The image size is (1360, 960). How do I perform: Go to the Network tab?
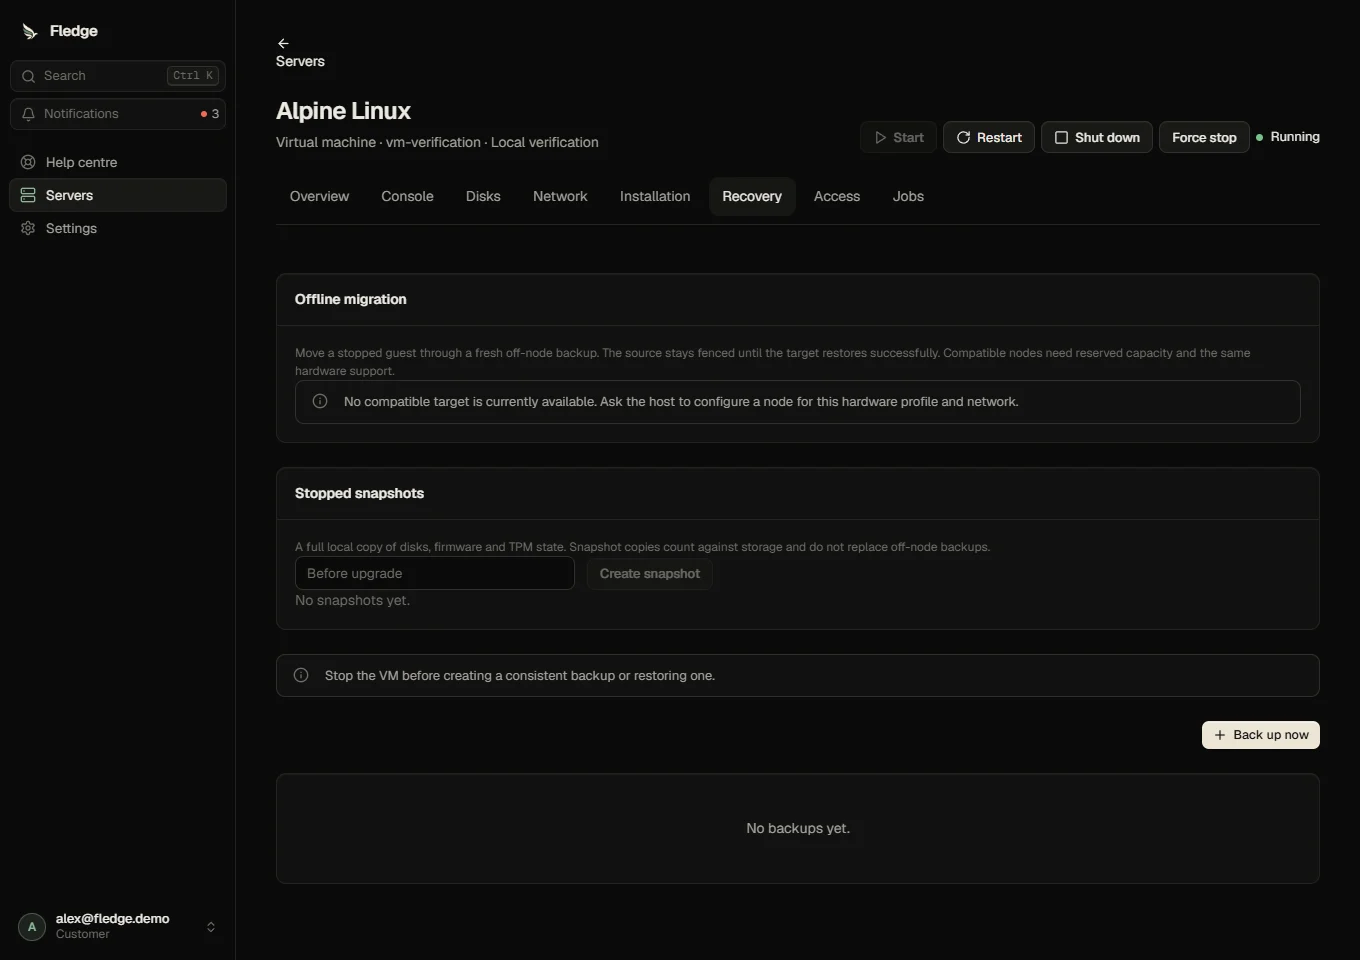click(560, 196)
